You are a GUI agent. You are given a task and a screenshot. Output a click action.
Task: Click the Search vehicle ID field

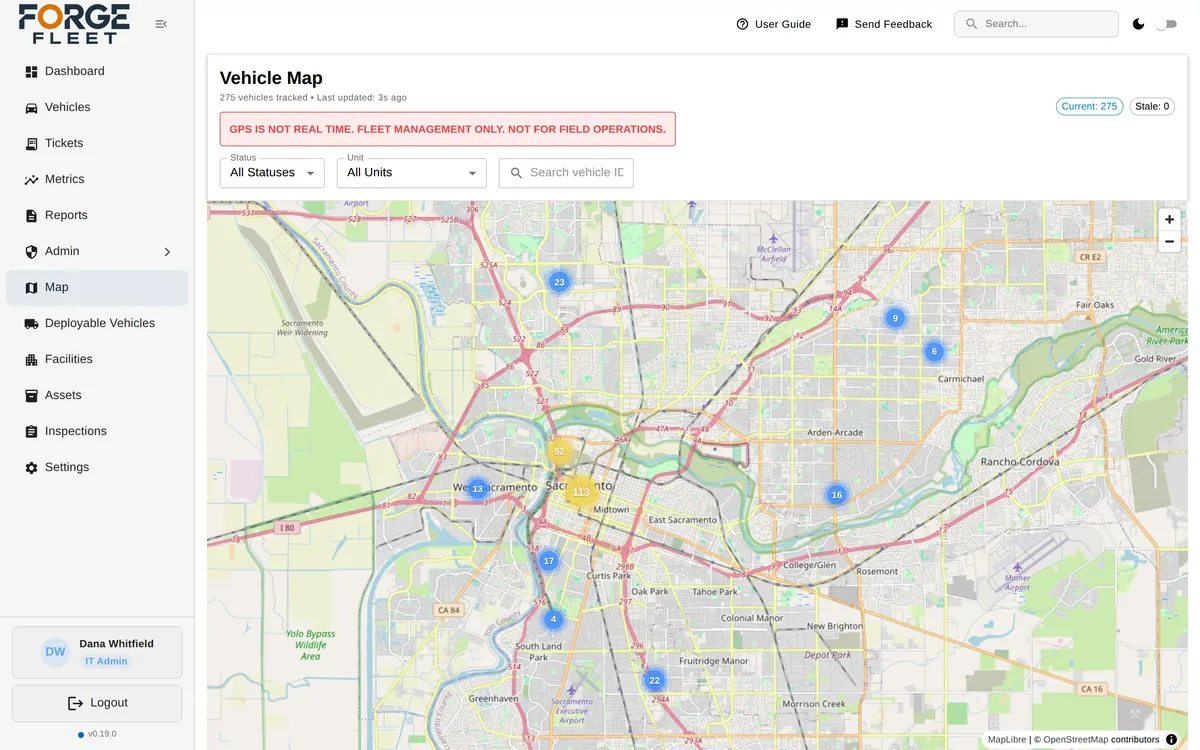tap(566, 173)
